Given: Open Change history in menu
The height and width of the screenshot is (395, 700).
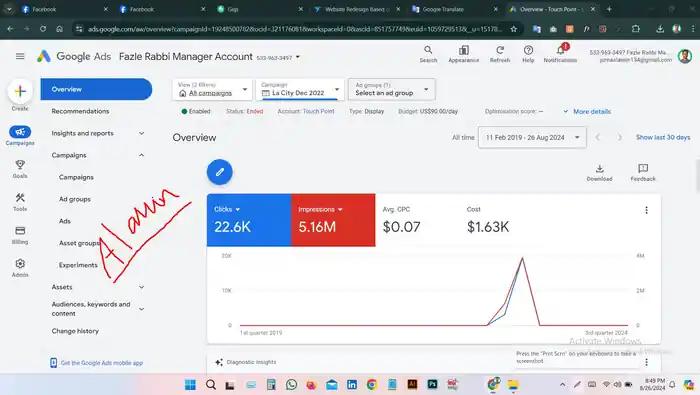Looking at the screenshot, I should 75,331.
